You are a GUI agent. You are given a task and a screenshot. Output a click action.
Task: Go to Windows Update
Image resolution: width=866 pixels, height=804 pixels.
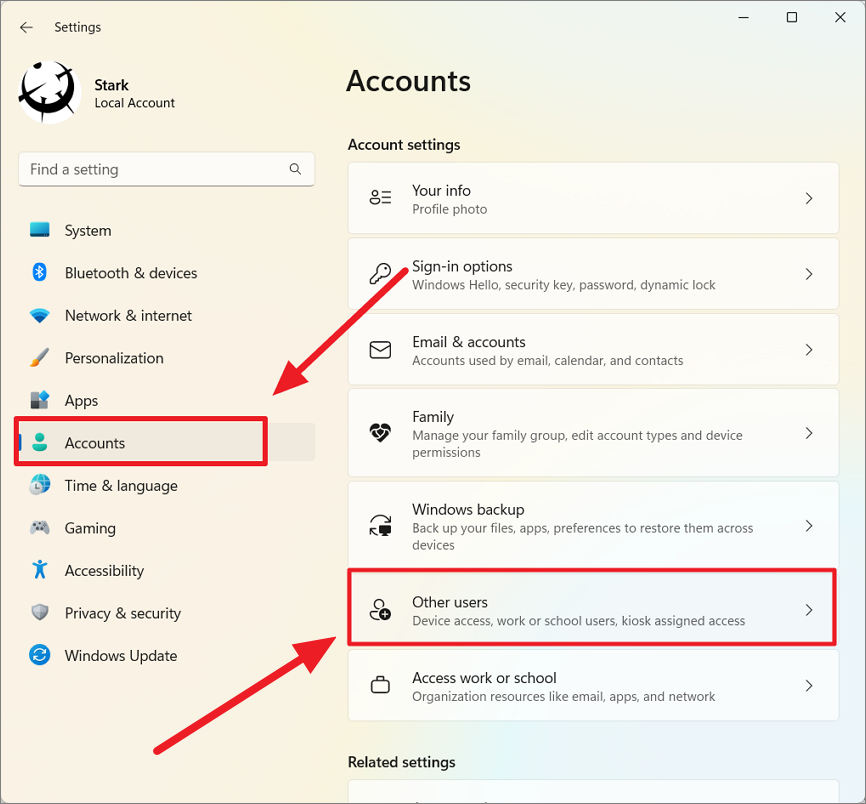166,655
